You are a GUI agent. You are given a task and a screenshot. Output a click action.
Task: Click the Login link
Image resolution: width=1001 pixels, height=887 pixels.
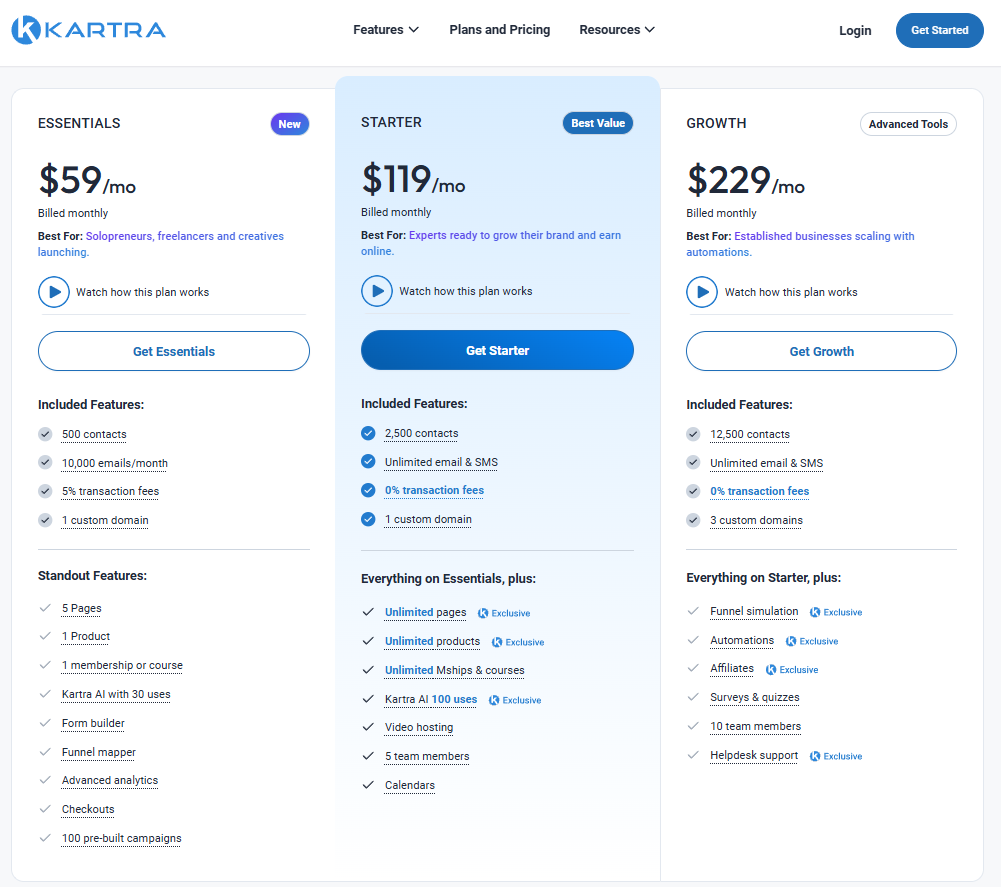tap(855, 30)
